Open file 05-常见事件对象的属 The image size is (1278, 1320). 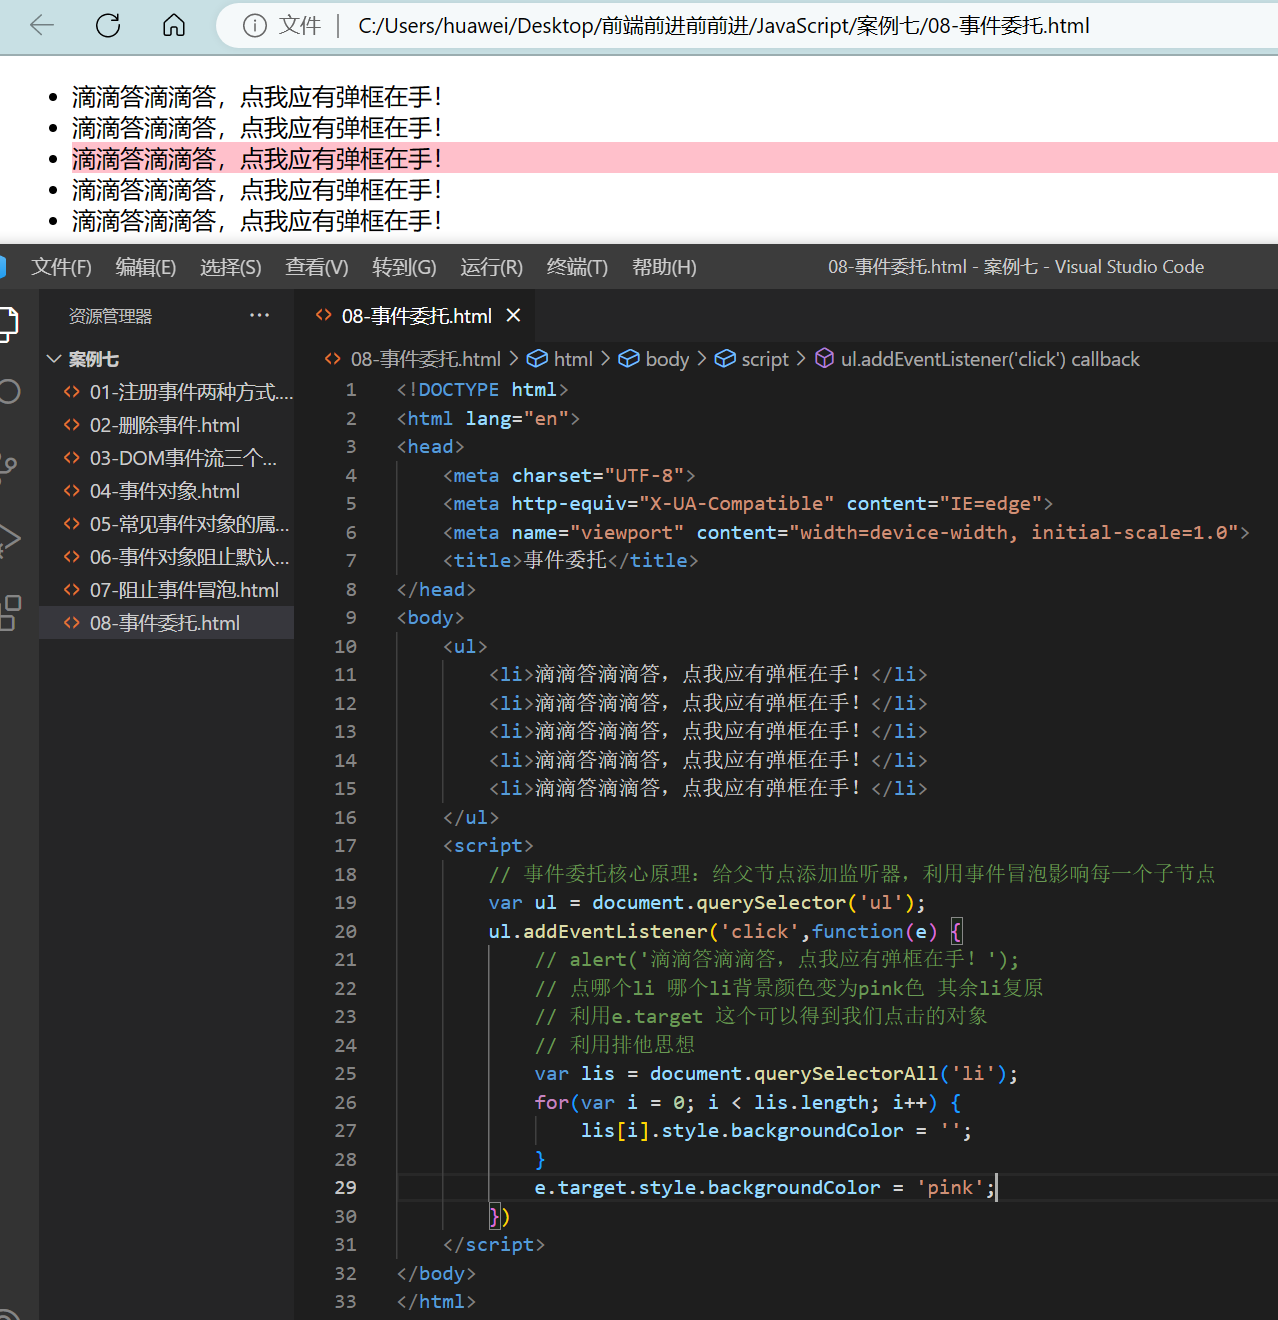pos(166,524)
